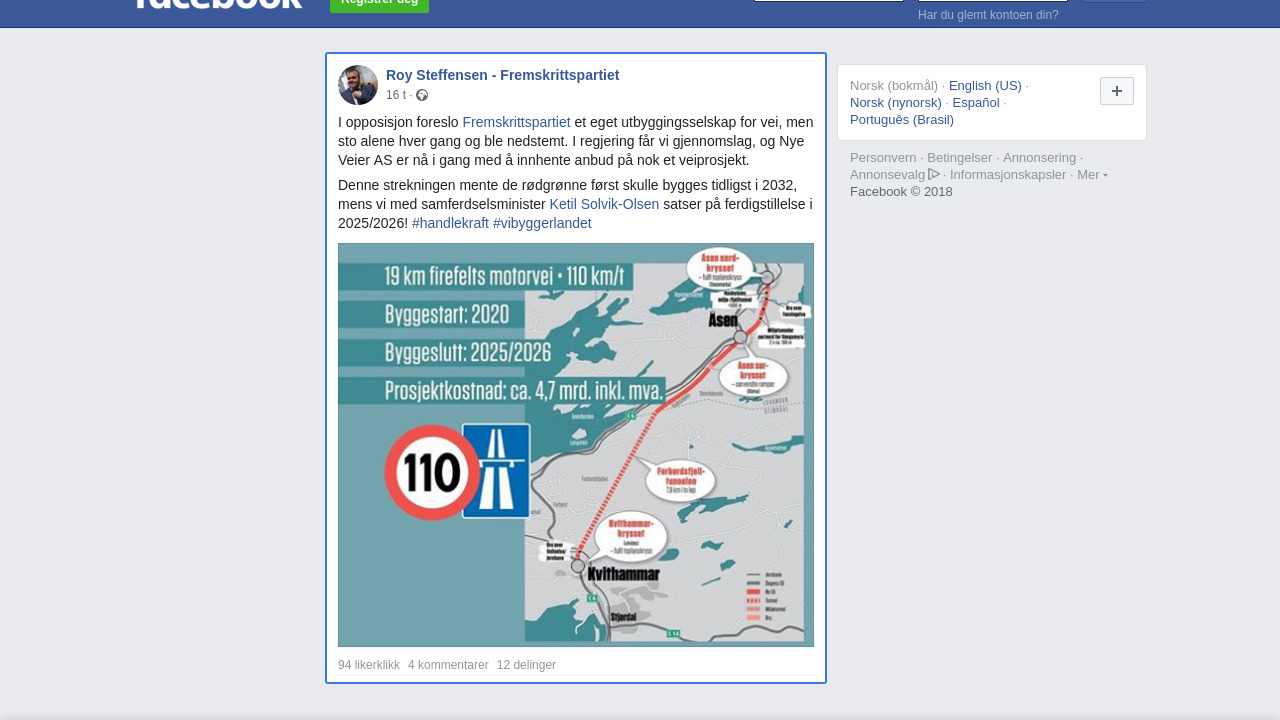View the 12 delinger shares

526,665
